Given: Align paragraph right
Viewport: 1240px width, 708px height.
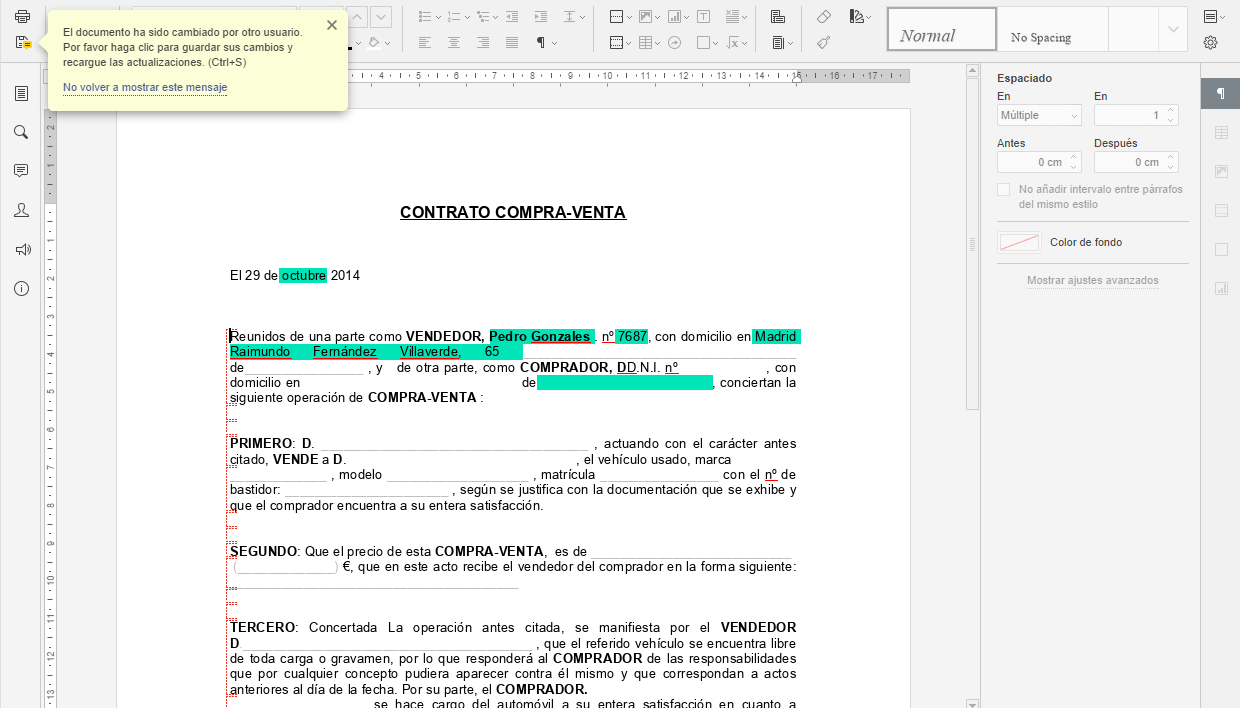Looking at the screenshot, I should (x=483, y=42).
